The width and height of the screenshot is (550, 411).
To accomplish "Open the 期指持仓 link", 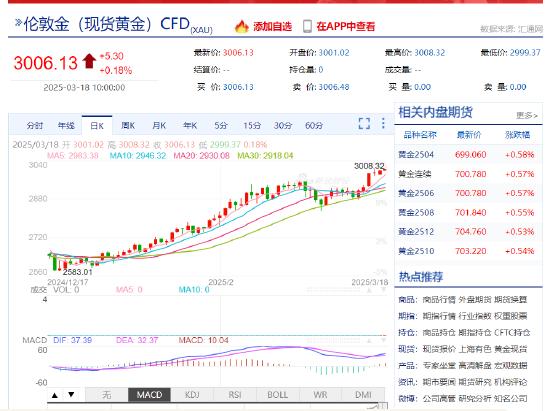I will 475,333.
